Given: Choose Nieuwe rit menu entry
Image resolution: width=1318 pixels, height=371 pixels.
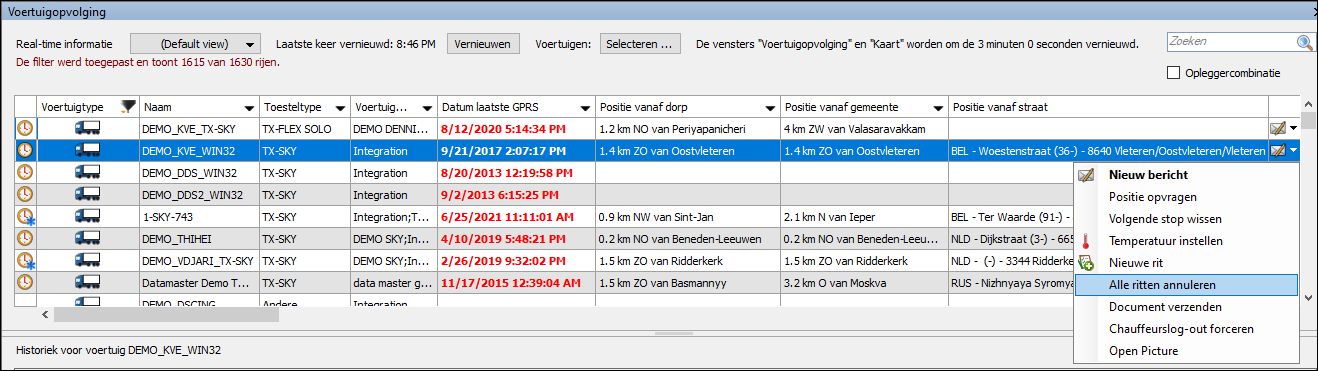Looking at the screenshot, I should (1186, 263).
